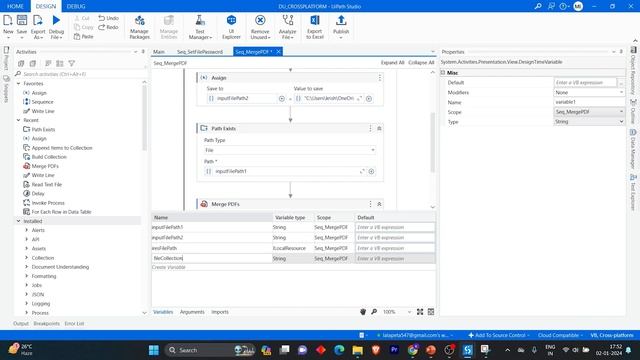Viewport: 640px width, 360px height.
Task: Open options menu of Path Exists activity
Action: click(371, 129)
